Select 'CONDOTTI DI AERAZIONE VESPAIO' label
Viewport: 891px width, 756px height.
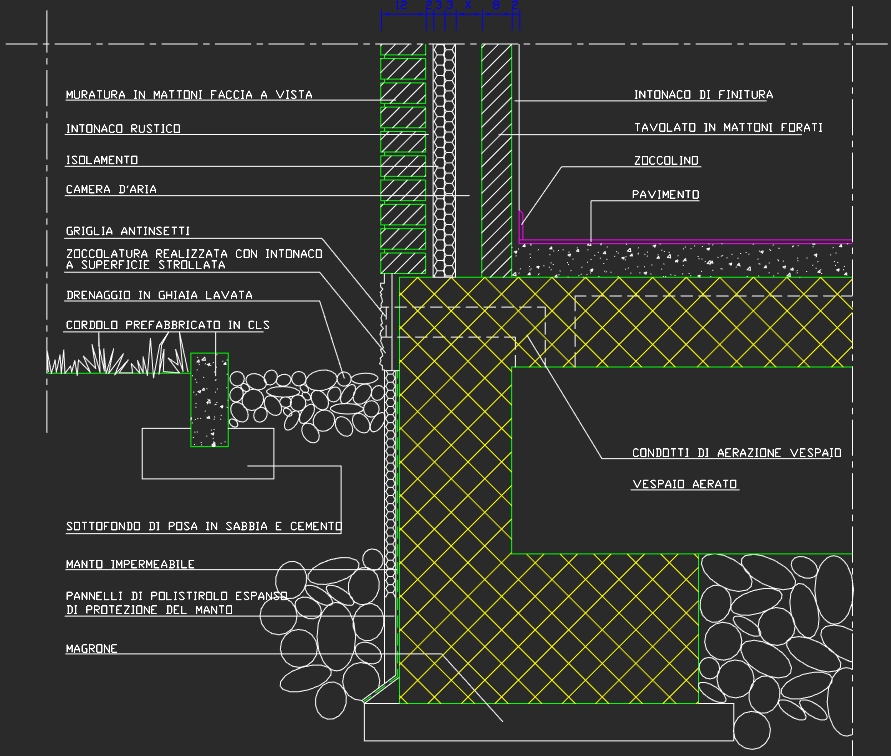click(x=736, y=453)
